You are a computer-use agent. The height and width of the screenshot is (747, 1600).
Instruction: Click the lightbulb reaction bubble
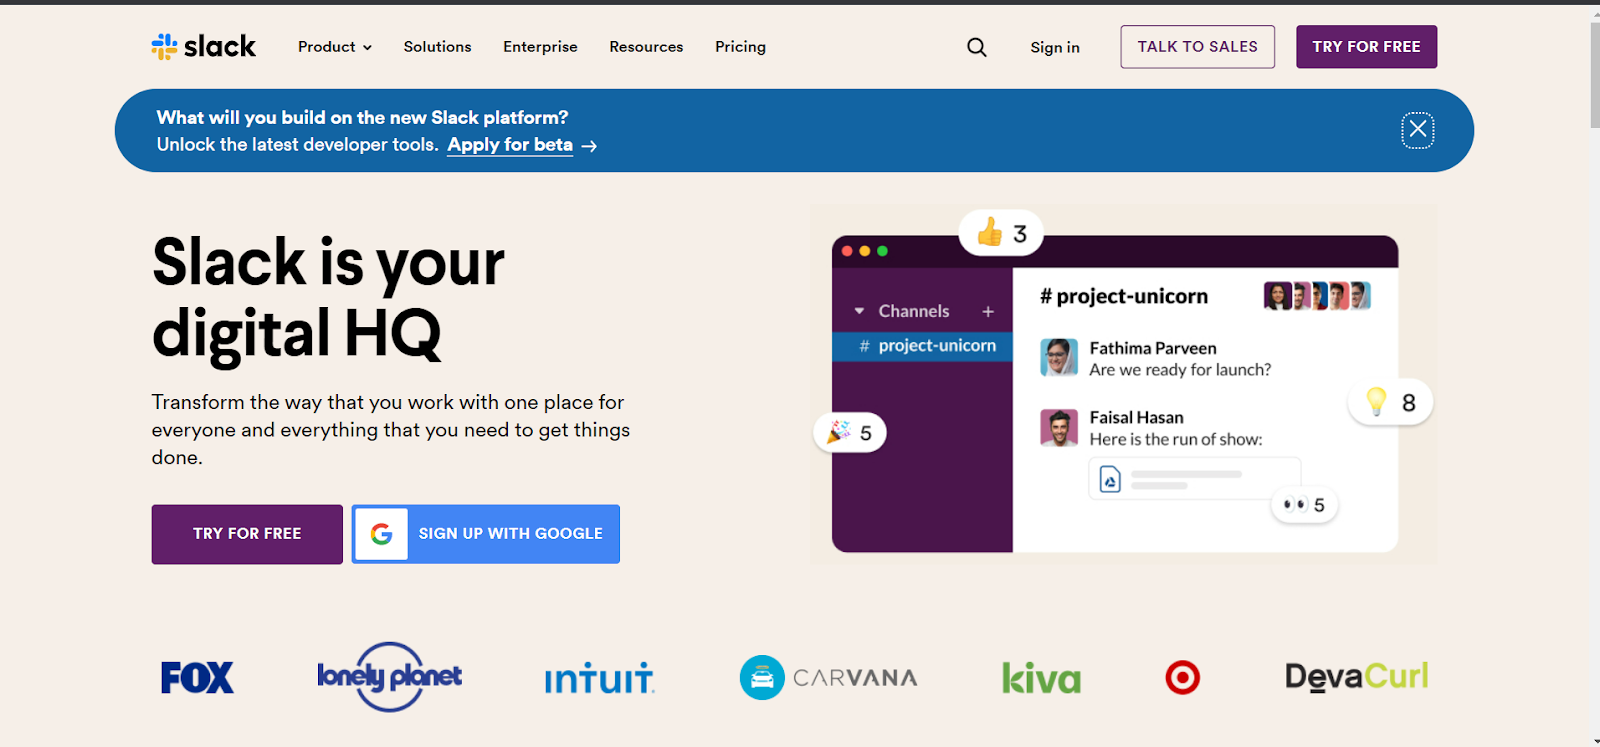pos(1391,402)
